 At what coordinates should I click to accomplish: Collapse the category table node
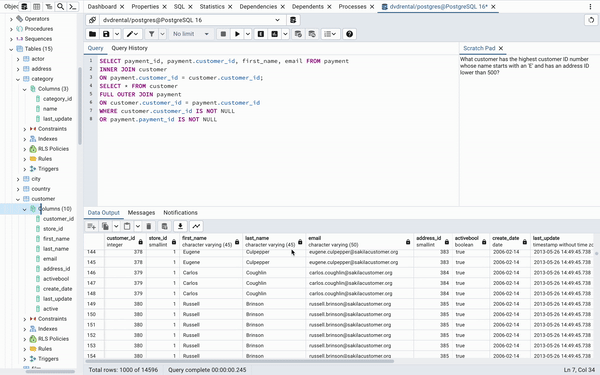18,79
